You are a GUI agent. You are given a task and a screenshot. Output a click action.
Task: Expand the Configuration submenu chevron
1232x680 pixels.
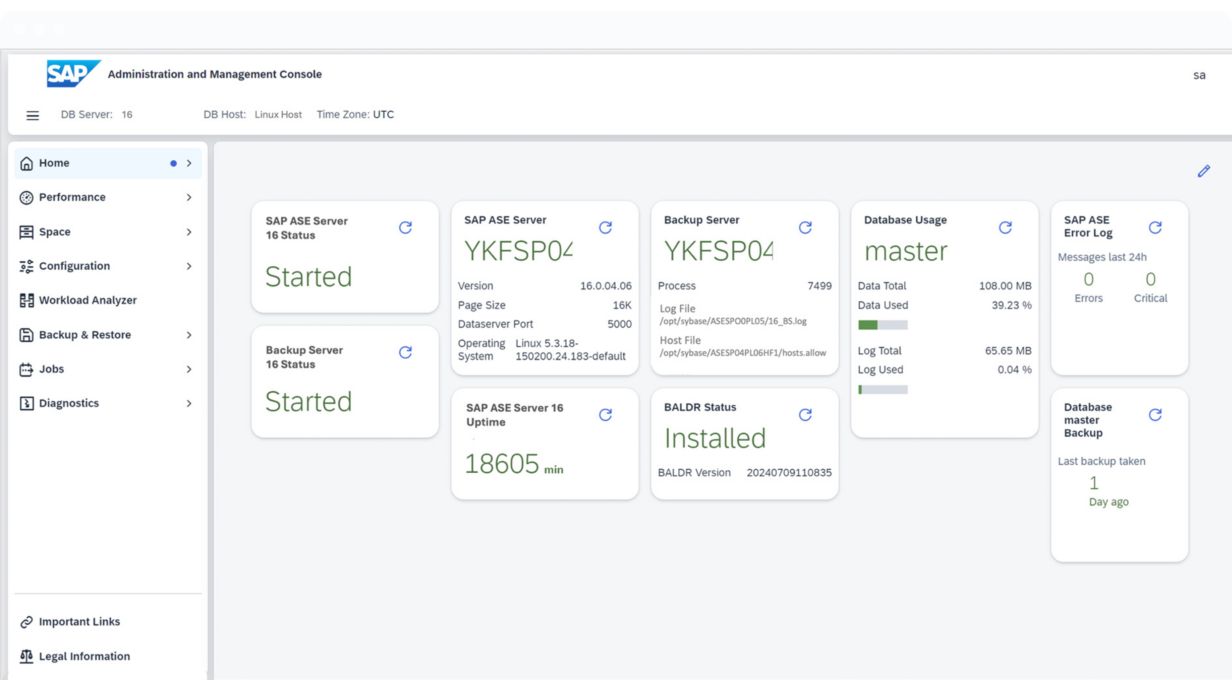click(x=189, y=266)
